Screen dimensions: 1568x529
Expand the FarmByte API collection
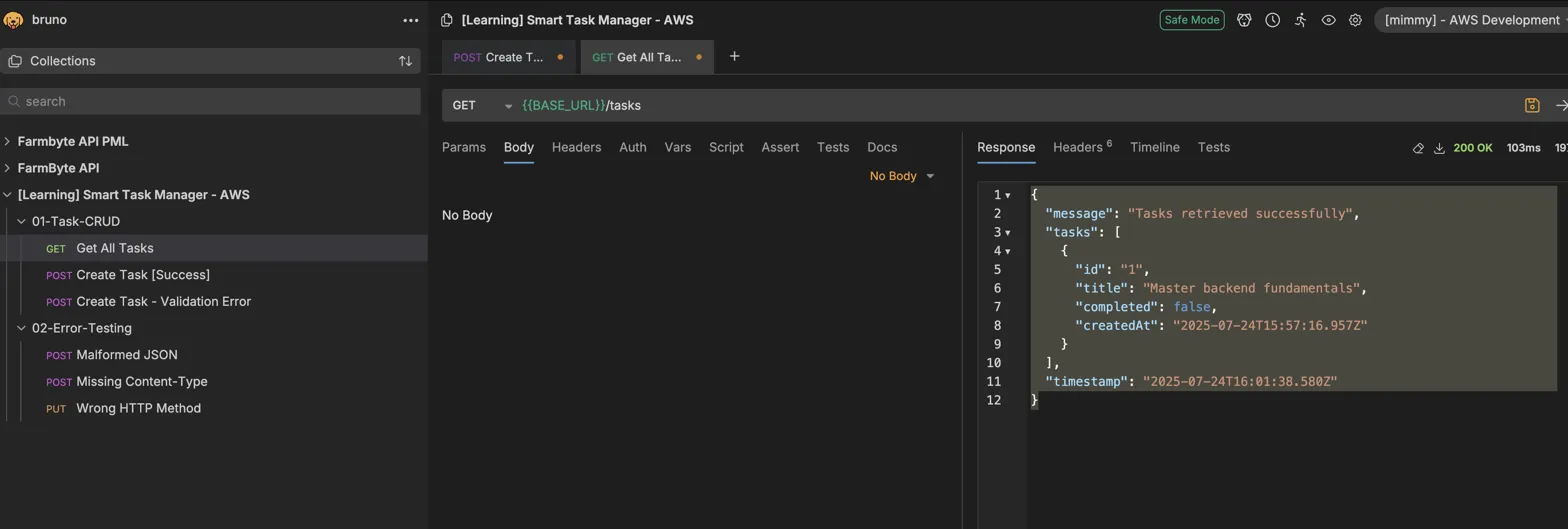7,168
